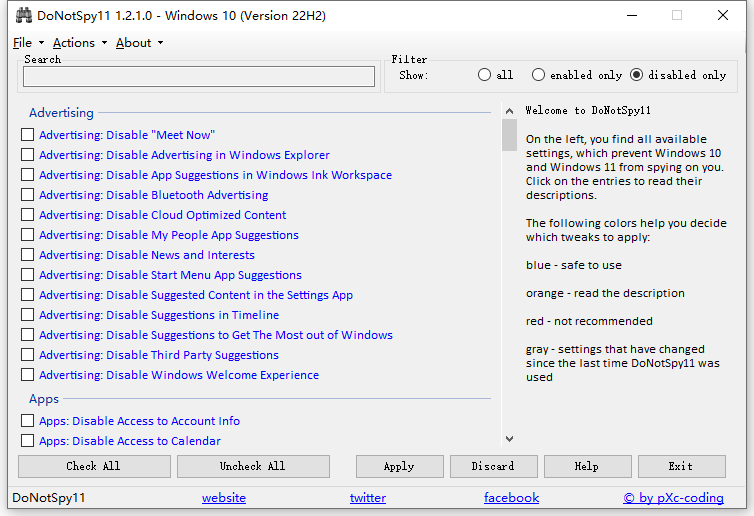754x516 pixels.
Task: Click the DoNotSpy11 binoculars app icon
Action: pyautogui.click(x=24, y=15)
